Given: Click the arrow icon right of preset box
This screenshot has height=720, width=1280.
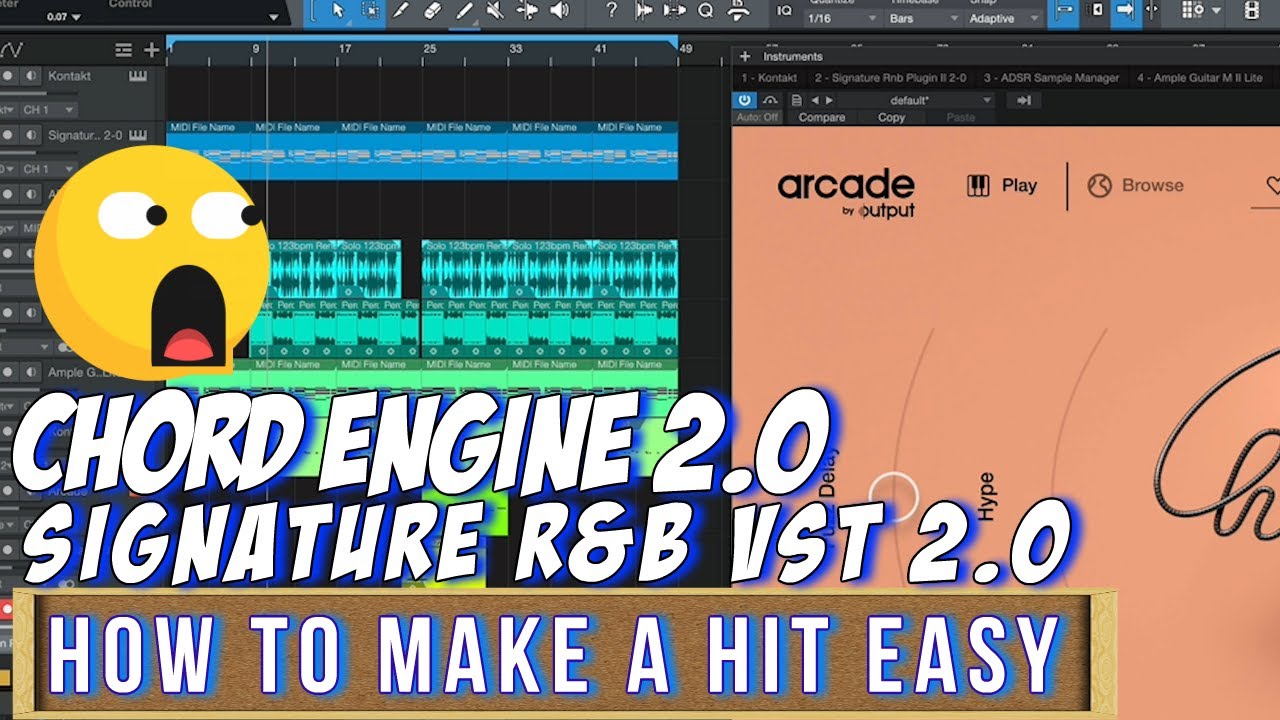Looking at the screenshot, I should pos(1024,100).
